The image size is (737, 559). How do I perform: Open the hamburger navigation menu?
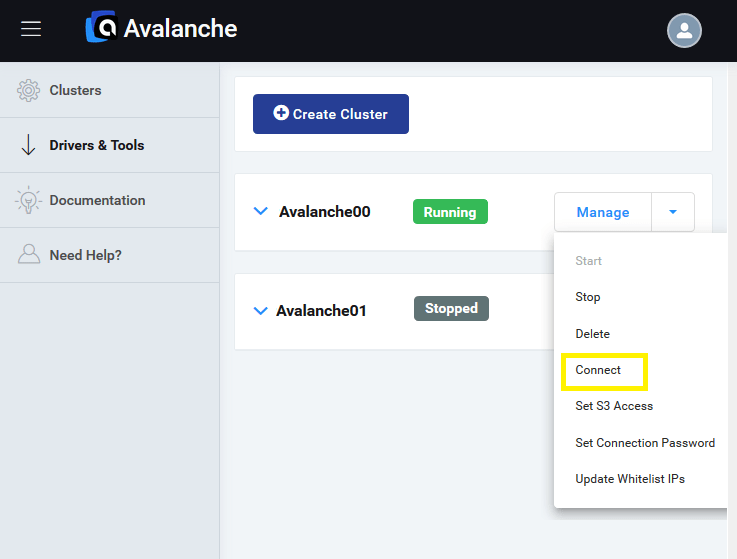[x=31, y=29]
